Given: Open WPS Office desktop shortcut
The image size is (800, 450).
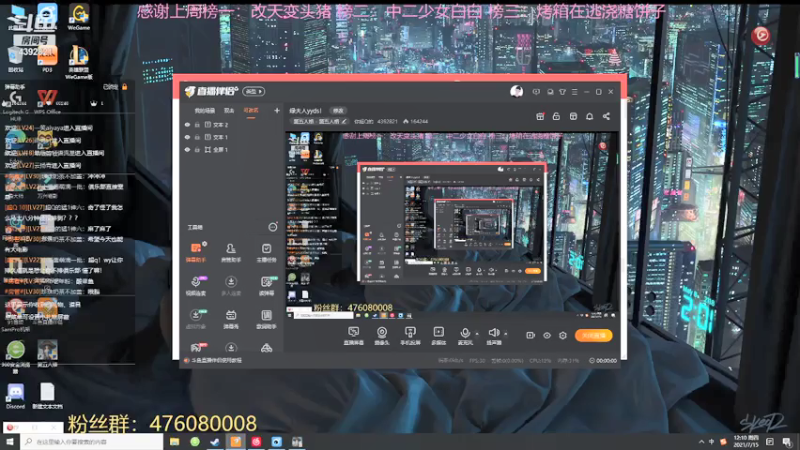Looking at the screenshot, I should pyautogui.click(x=47, y=101).
